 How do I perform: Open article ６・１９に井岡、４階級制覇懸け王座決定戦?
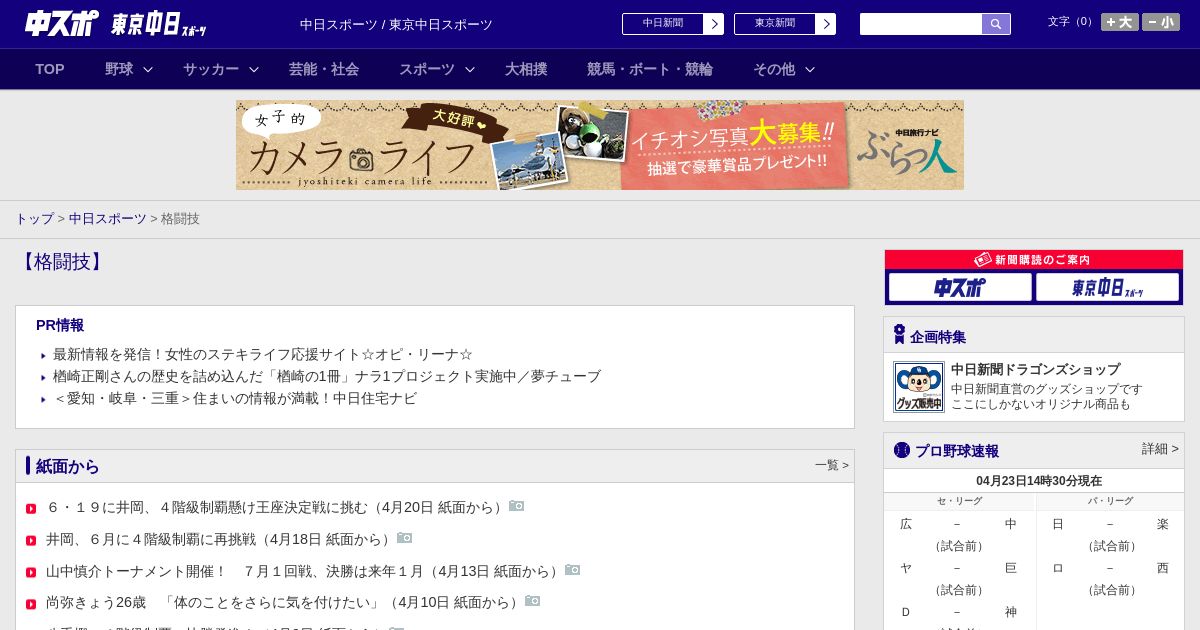[276, 507]
